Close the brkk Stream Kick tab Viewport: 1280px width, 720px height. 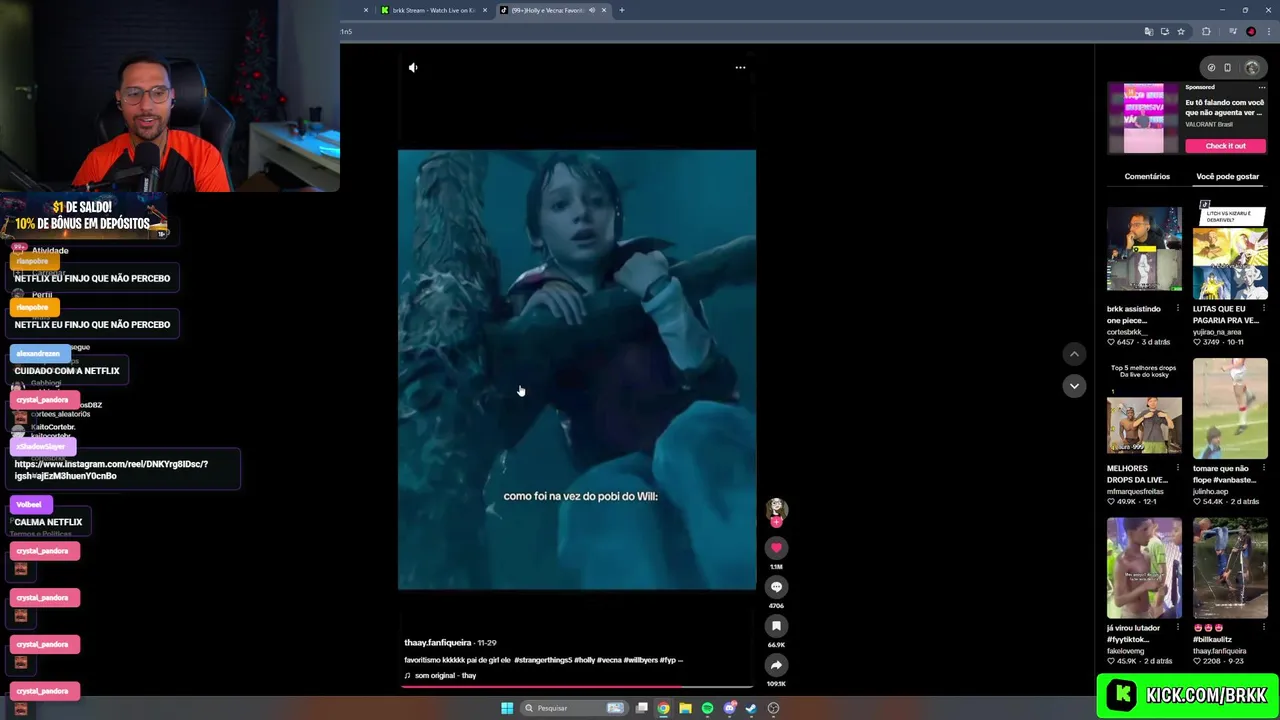(485, 10)
